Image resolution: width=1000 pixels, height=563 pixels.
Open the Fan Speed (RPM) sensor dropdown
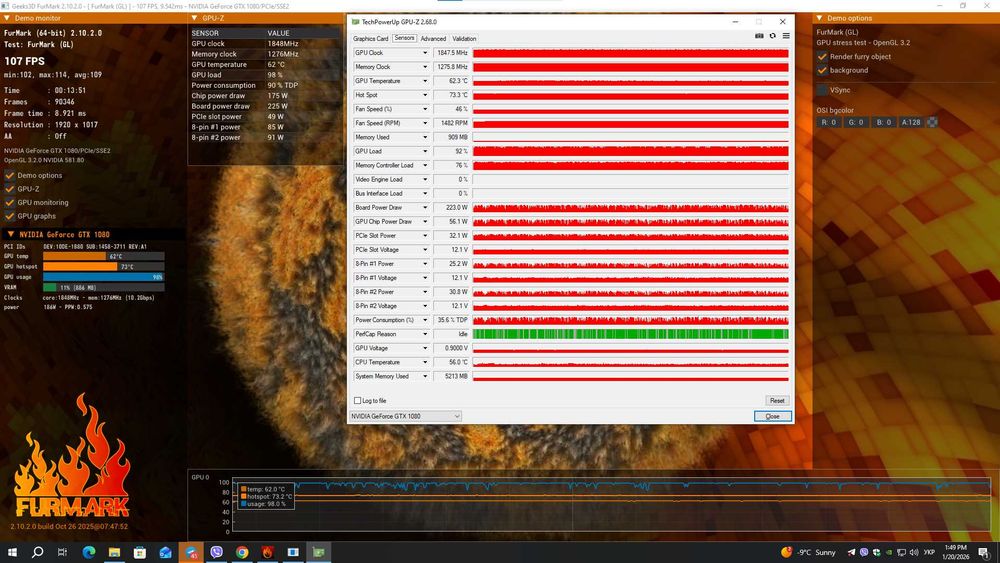pyautogui.click(x=425, y=123)
